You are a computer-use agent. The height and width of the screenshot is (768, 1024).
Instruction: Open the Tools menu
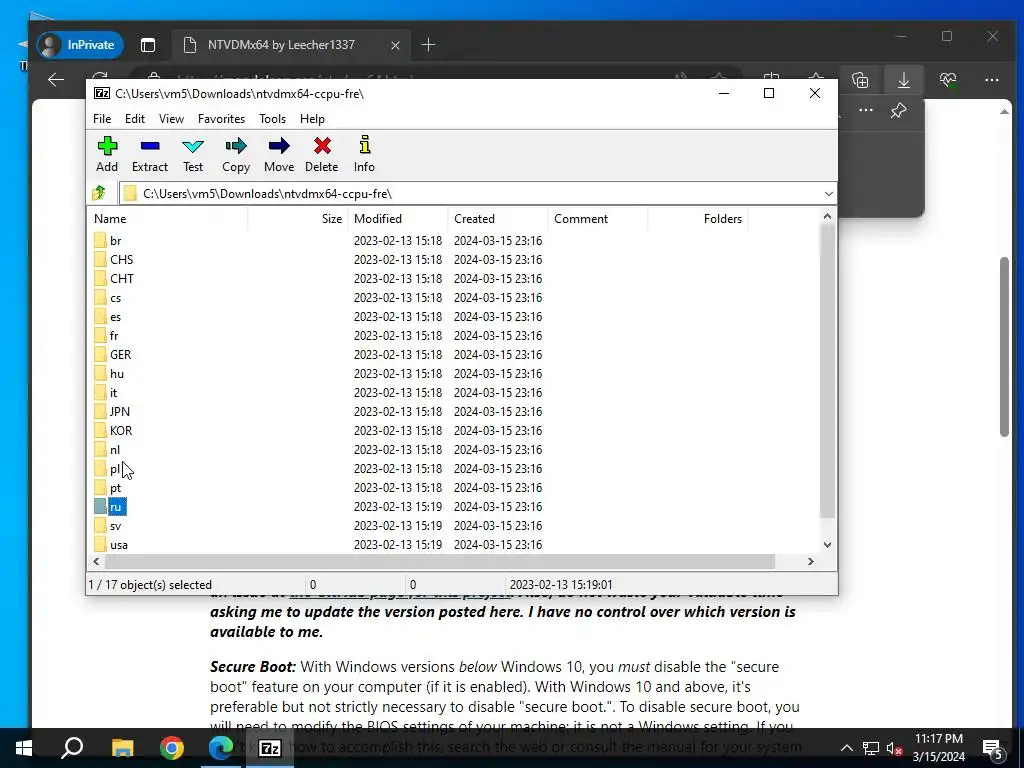(x=272, y=119)
